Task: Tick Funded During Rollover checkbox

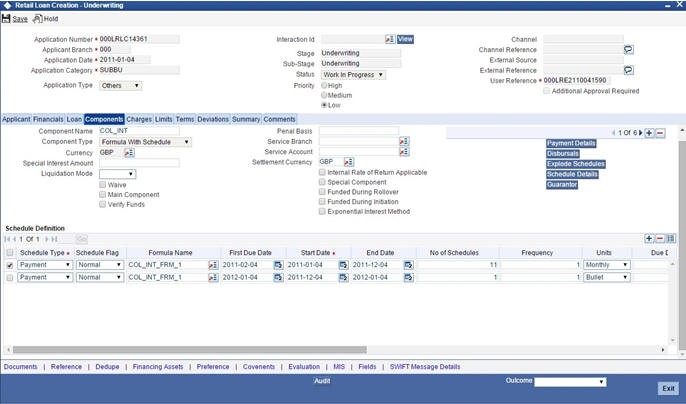Action: pos(322,192)
